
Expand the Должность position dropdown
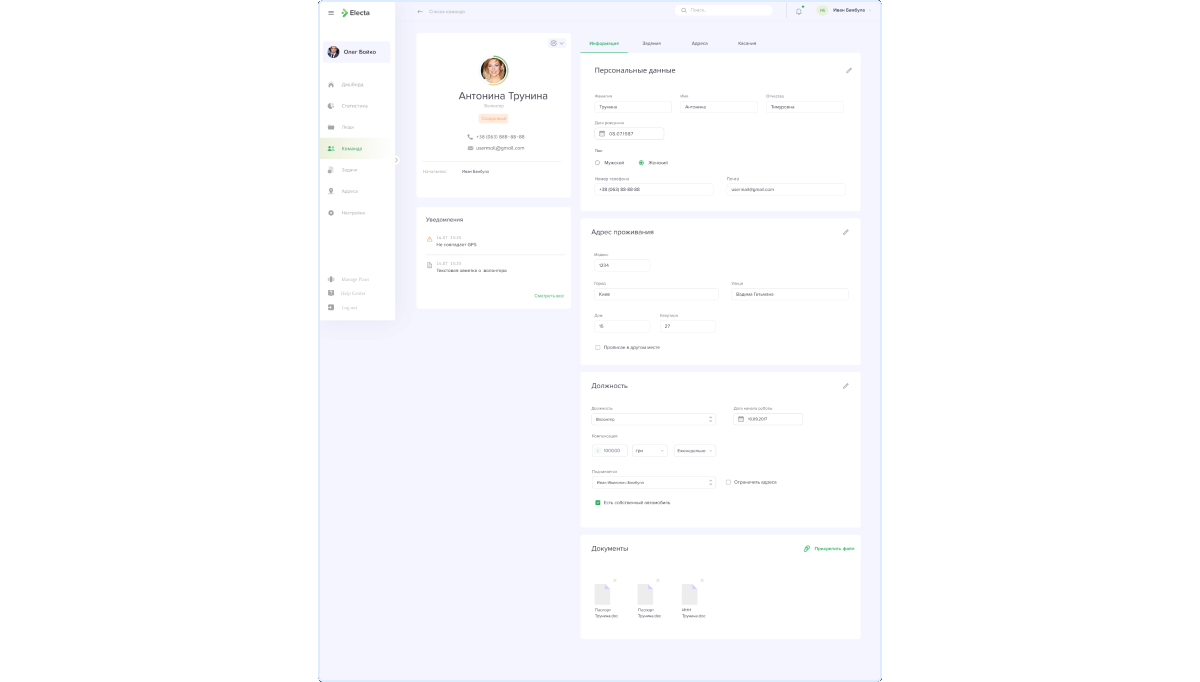pyautogui.click(x=653, y=419)
